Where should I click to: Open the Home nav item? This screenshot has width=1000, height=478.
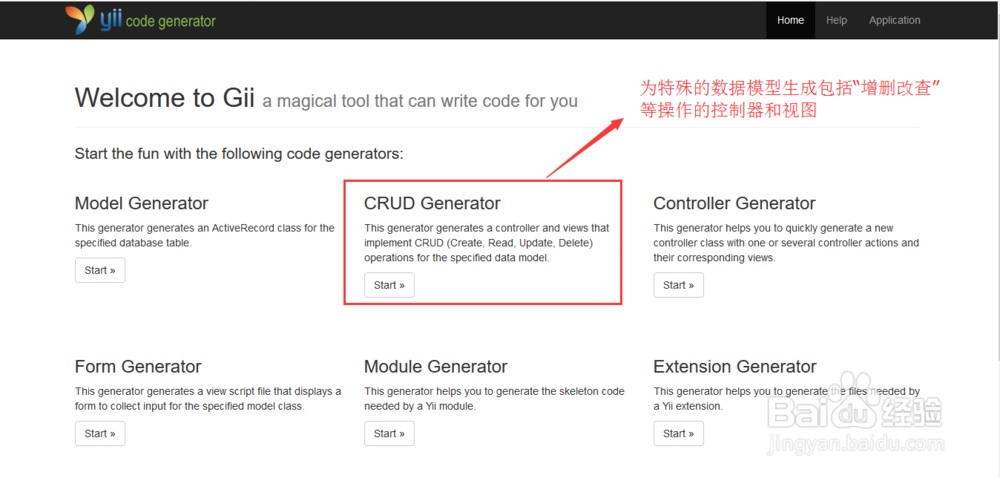click(790, 20)
